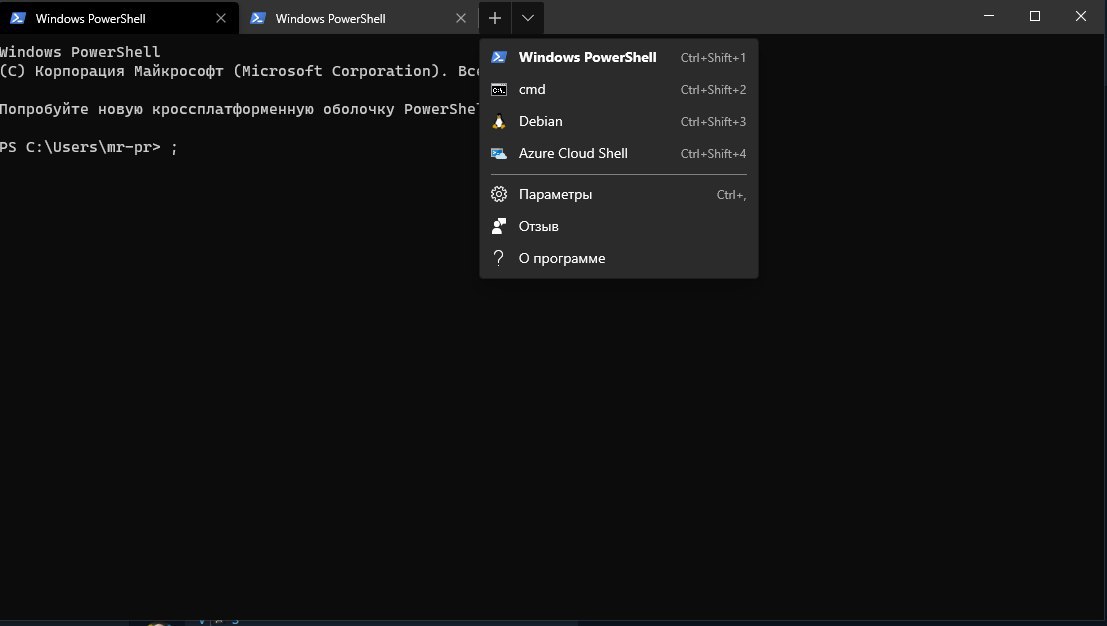
Task: Click PowerShell icon on first tab
Action: click(x=18, y=18)
